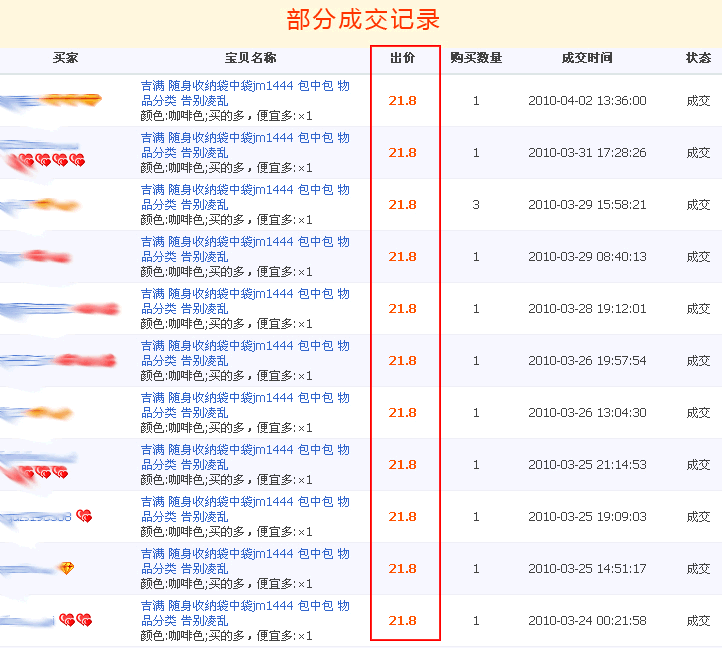Click timestamp 2010-04-02 13:36:00
This screenshot has width=722, height=648.
click(587, 100)
